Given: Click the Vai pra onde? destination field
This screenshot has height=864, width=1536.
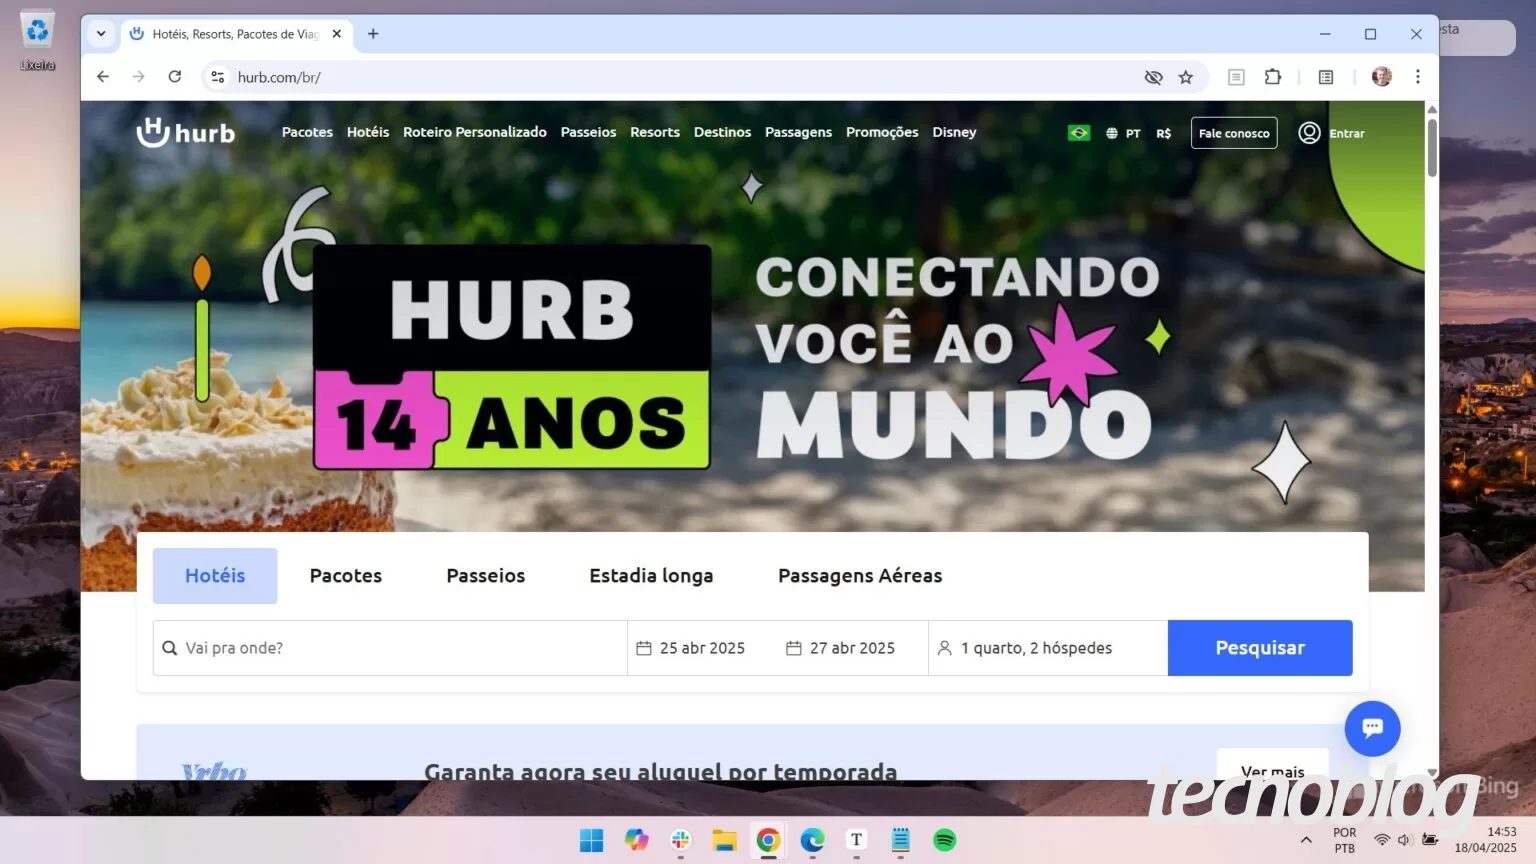Looking at the screenshot, I should coord(390,648).
